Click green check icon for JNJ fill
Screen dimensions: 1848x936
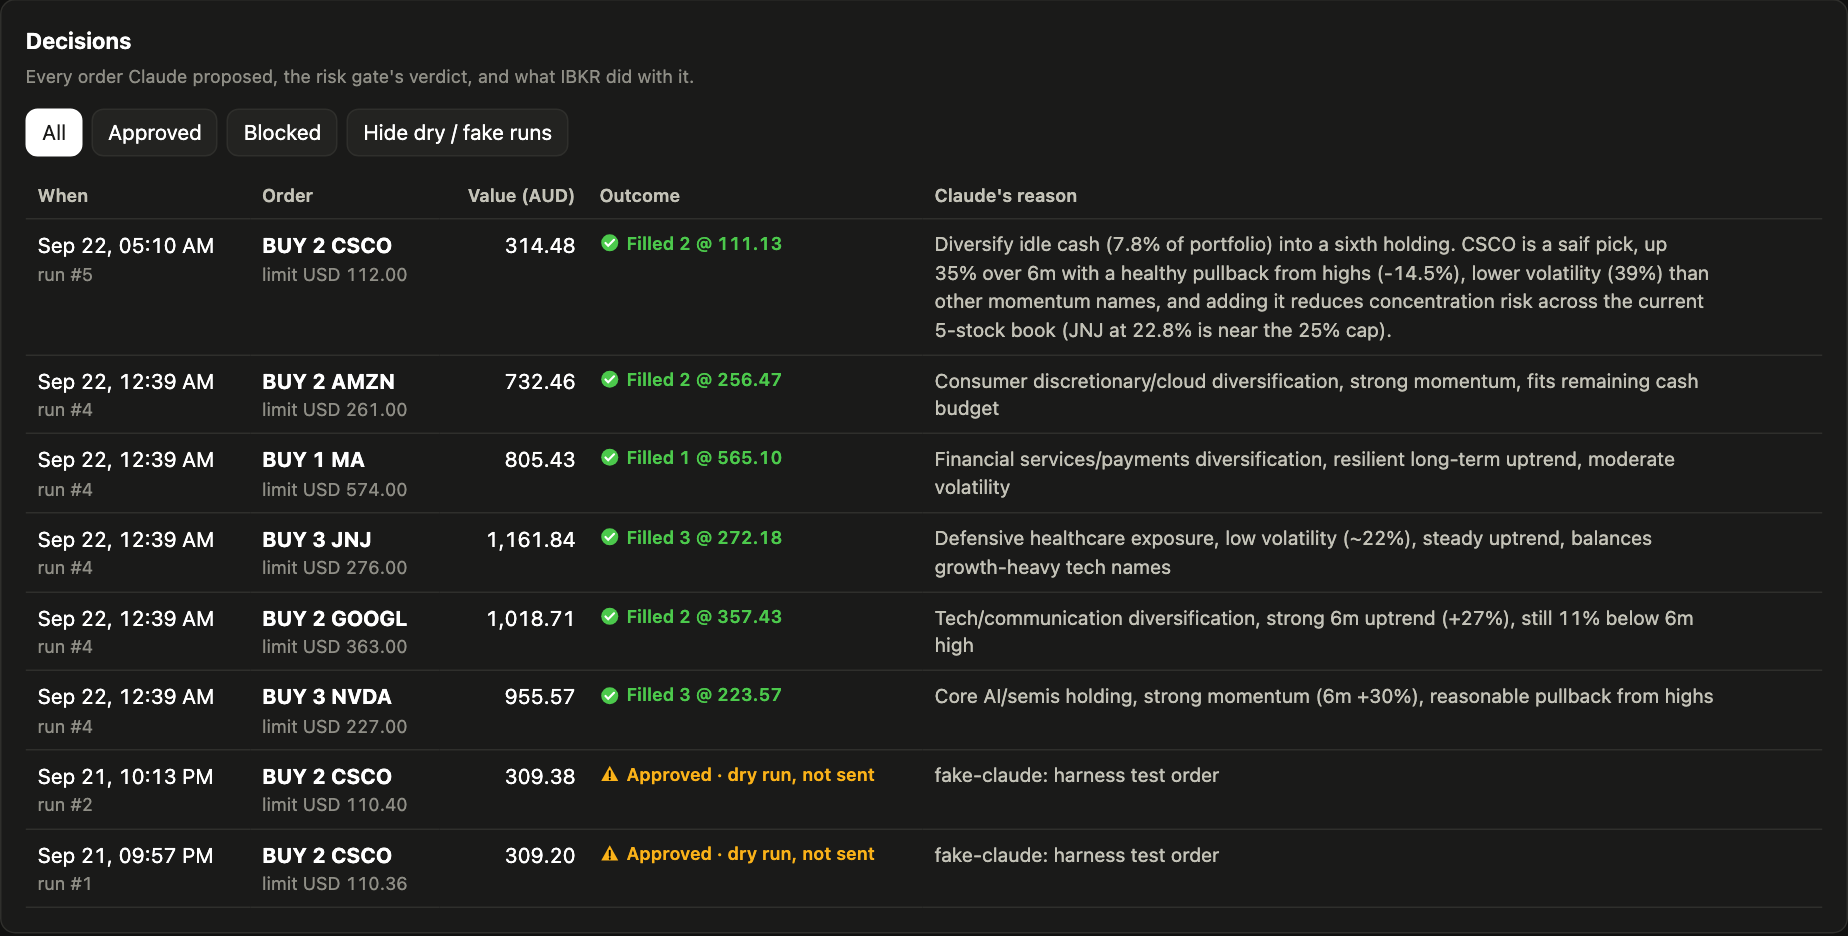[x=609, y=537]
